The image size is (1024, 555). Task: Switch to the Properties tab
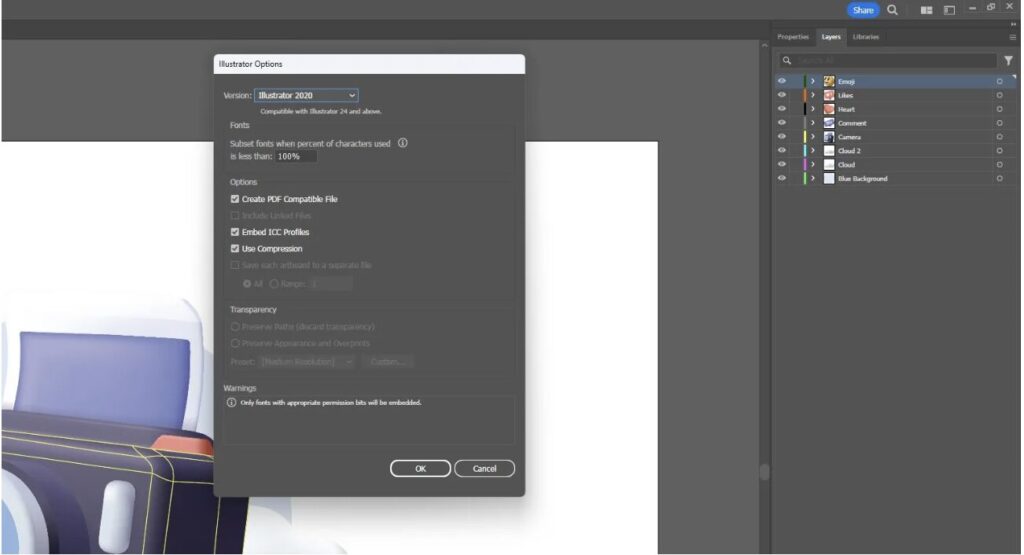click(793, 37)
